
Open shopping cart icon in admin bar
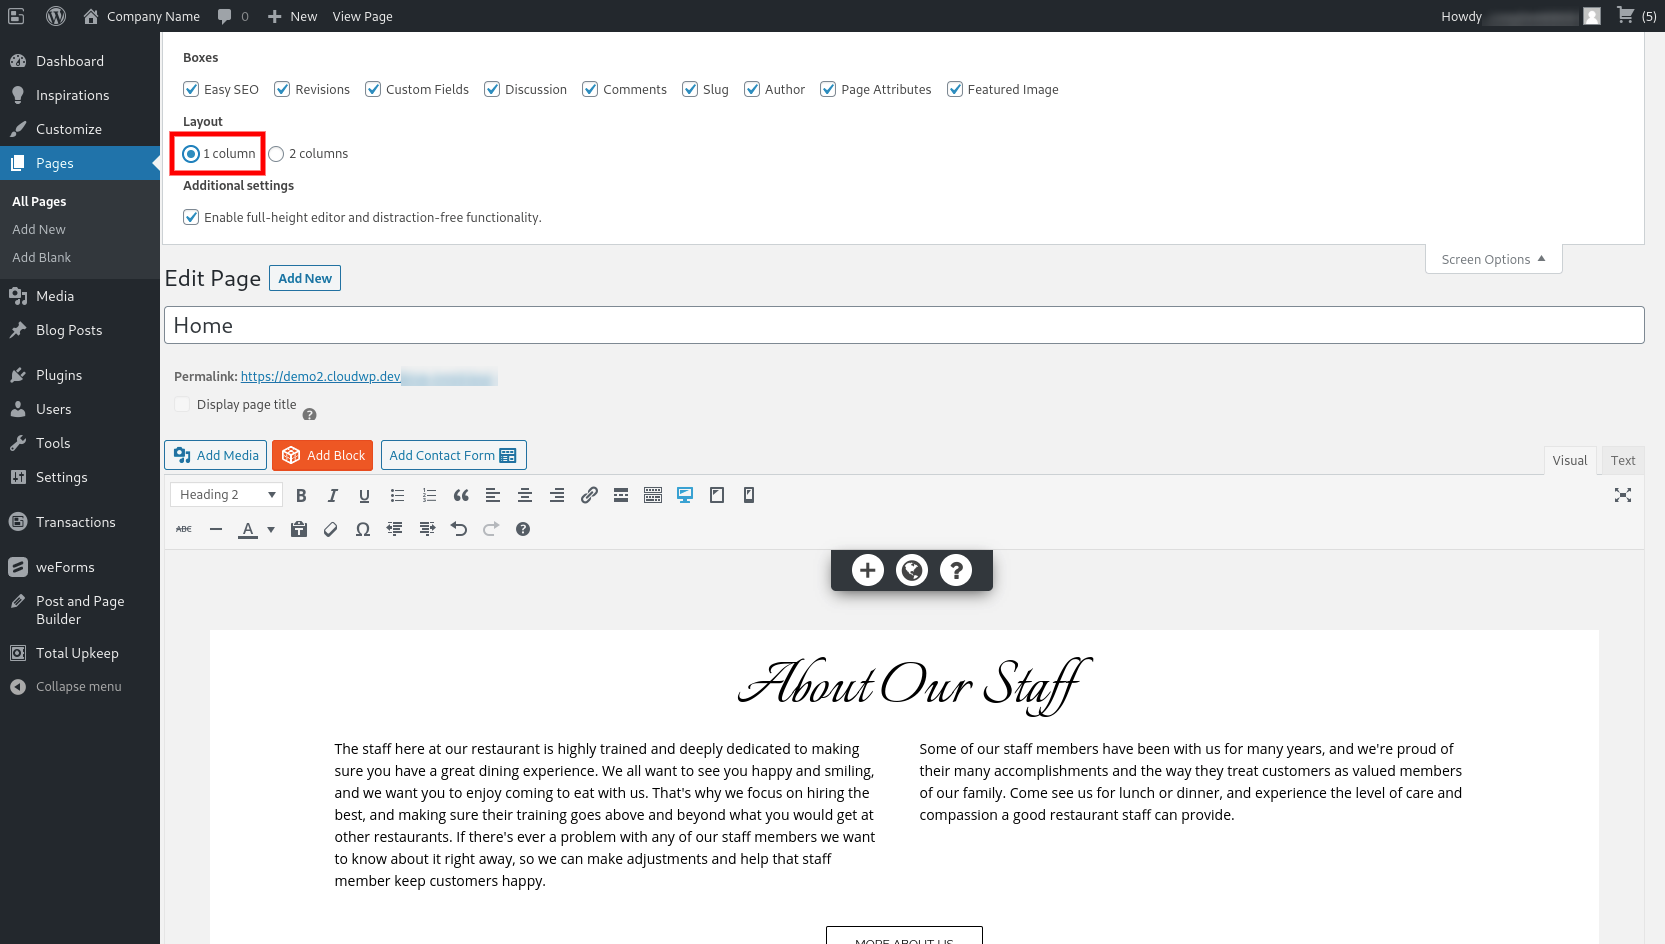tap(1626, 16)
